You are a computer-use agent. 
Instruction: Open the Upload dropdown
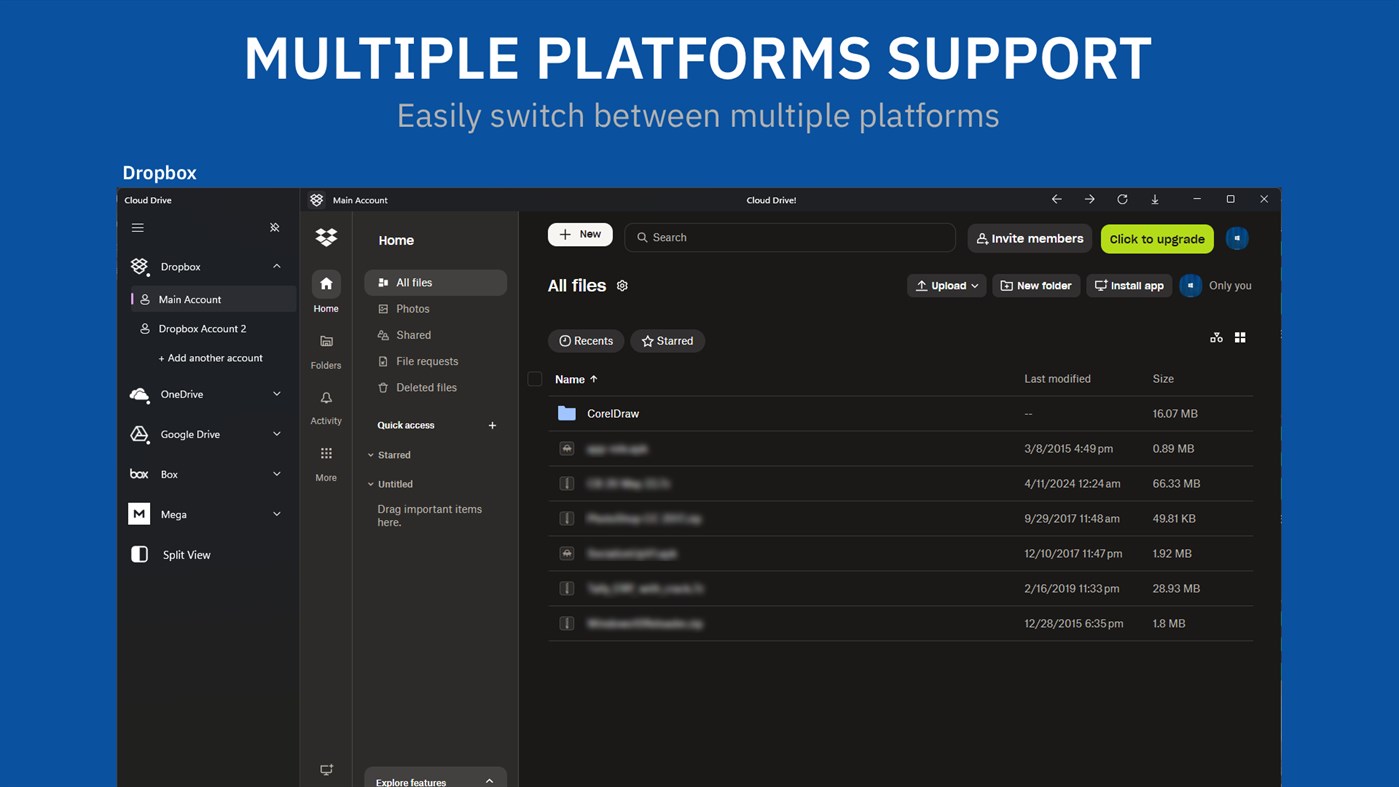pos(947,285)
